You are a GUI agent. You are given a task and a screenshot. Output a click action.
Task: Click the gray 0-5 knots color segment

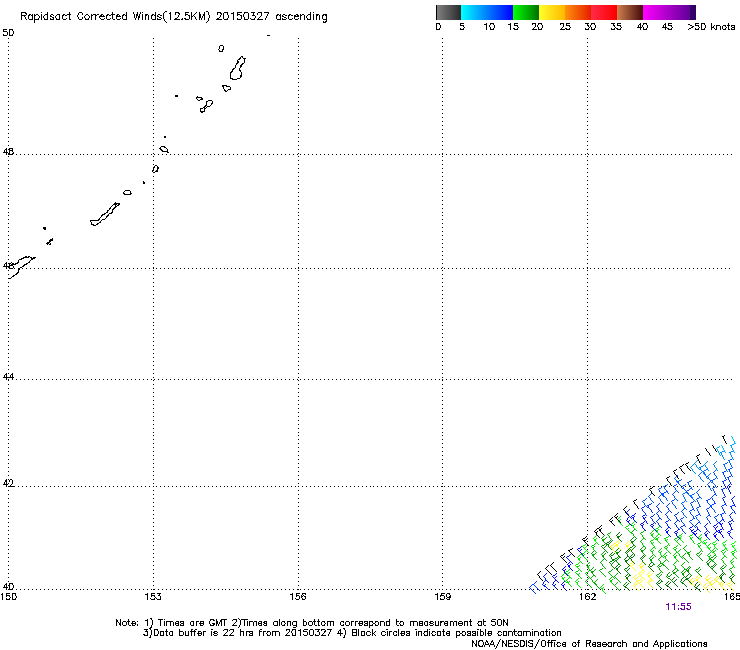(448, 12)
